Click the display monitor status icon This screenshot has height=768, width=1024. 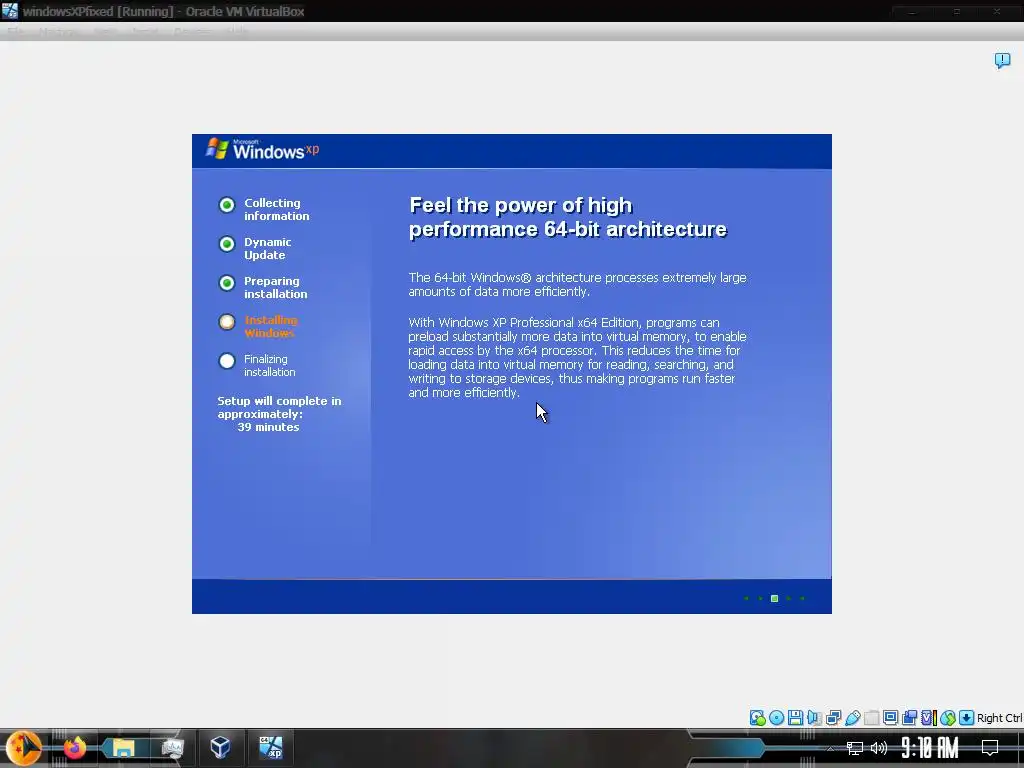pyautogui.click(x=890, y=718)
